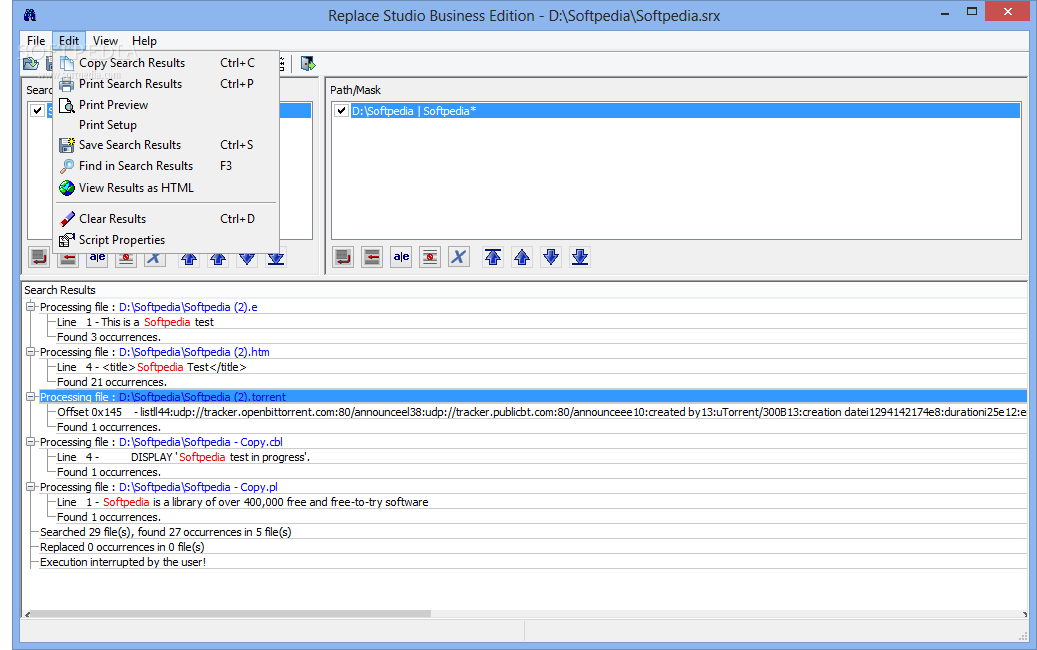Click the results scrollbar right arrow
This screenshot has width=1037, height=650.
pyautogui.click(x=1024, y=614)
